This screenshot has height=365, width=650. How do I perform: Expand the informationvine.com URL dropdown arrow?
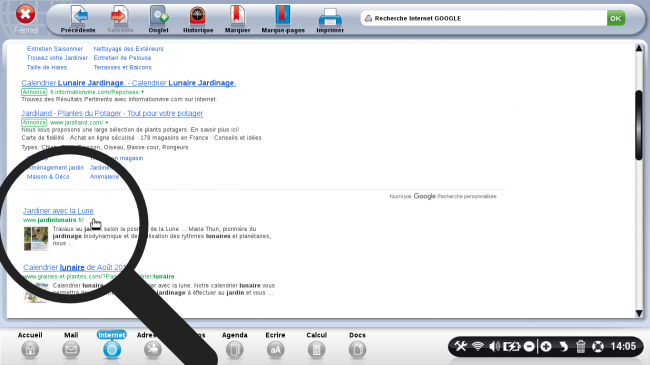tap(142, 92)
